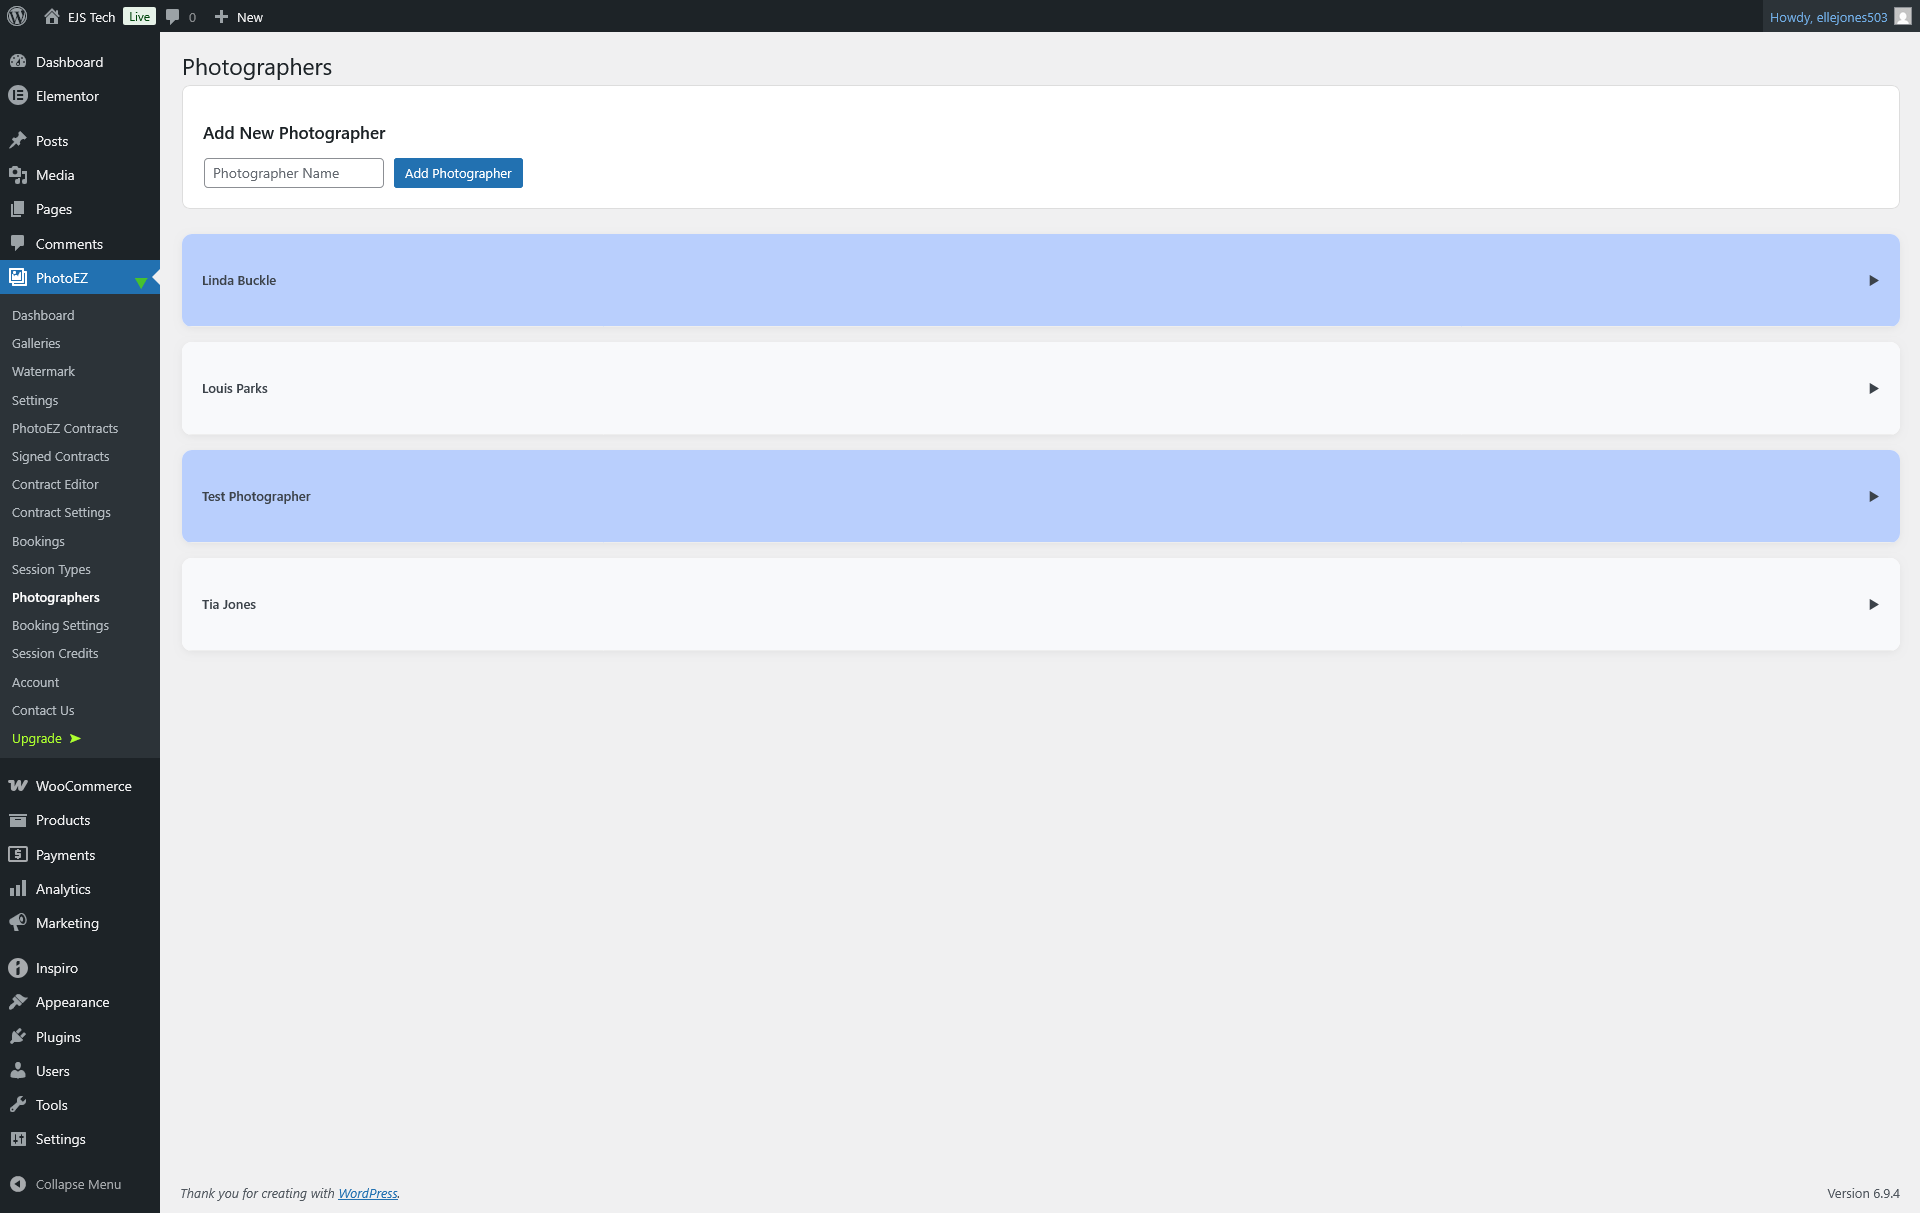The image size is (1920, 1213).
Task: Click the WordPress logo icon
Action: (x=17, y=16)
